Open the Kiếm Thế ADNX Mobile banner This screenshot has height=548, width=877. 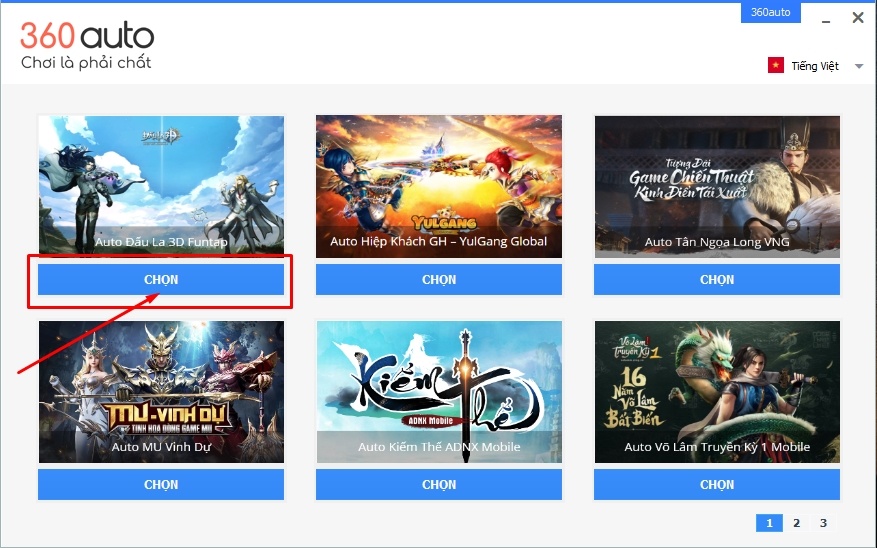tap(439, 391)
